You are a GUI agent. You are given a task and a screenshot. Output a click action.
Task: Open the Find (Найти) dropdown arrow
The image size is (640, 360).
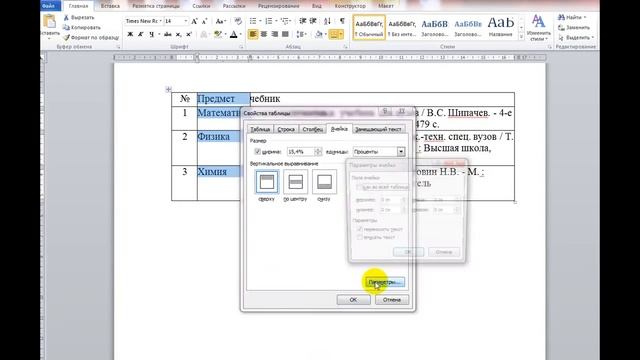point(585,18)
